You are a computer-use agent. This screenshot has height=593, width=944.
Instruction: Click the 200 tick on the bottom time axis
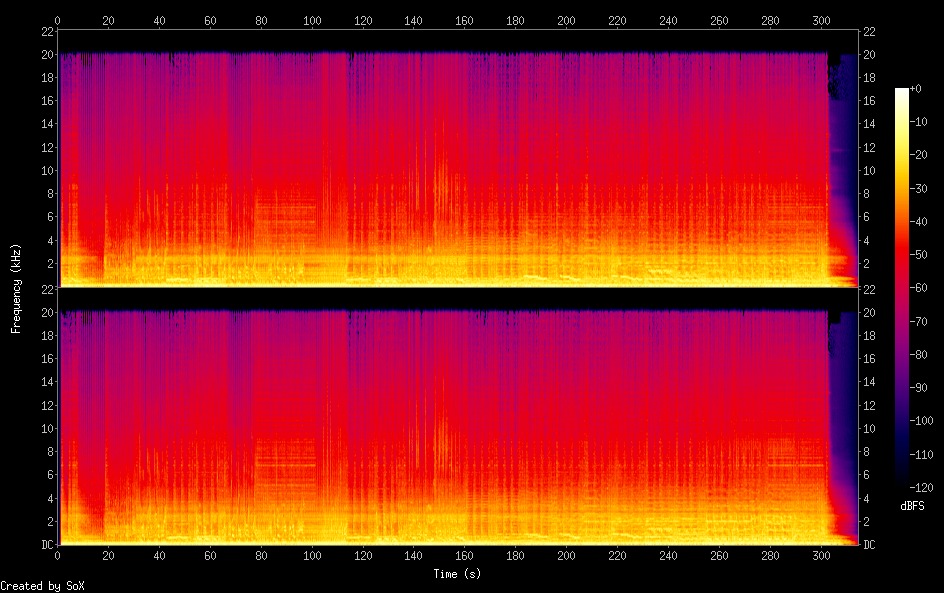(x=567, y=555)
